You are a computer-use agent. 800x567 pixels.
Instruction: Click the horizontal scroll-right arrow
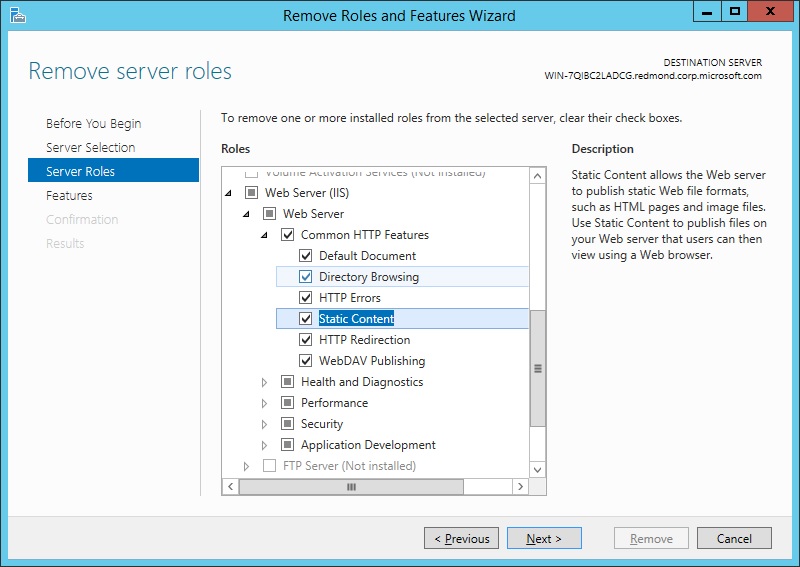(x=520, y=486)
